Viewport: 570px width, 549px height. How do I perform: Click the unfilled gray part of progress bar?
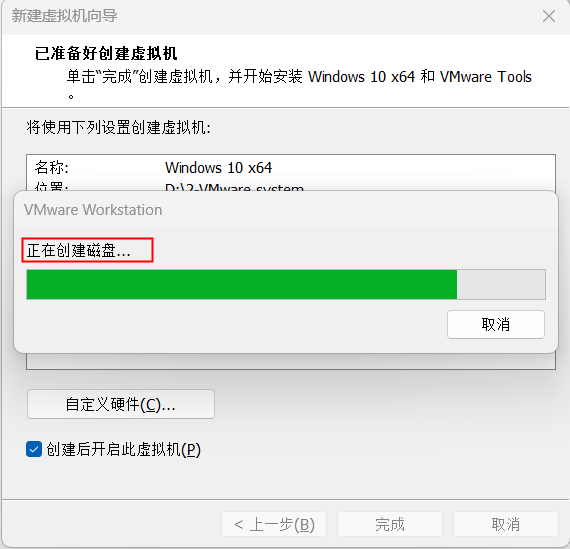tap(501, 284)
